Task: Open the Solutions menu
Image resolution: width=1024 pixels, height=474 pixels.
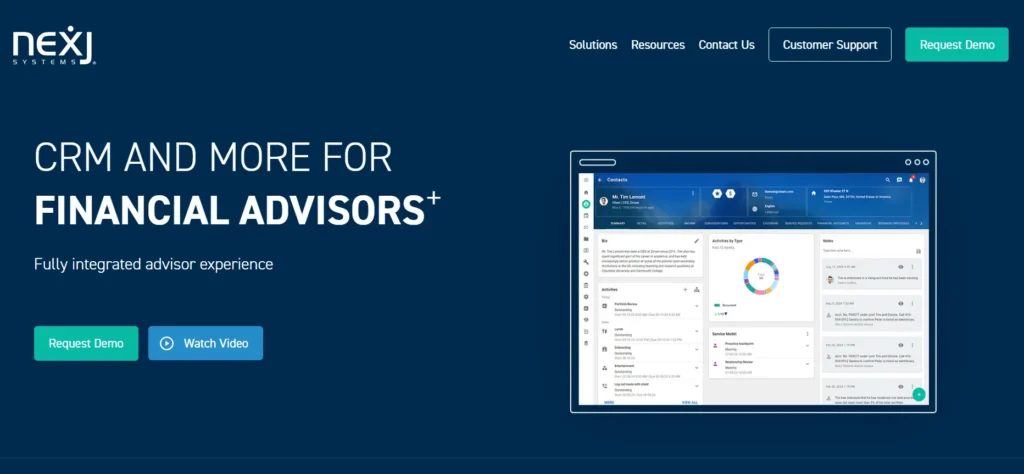Action: (593, 45)
